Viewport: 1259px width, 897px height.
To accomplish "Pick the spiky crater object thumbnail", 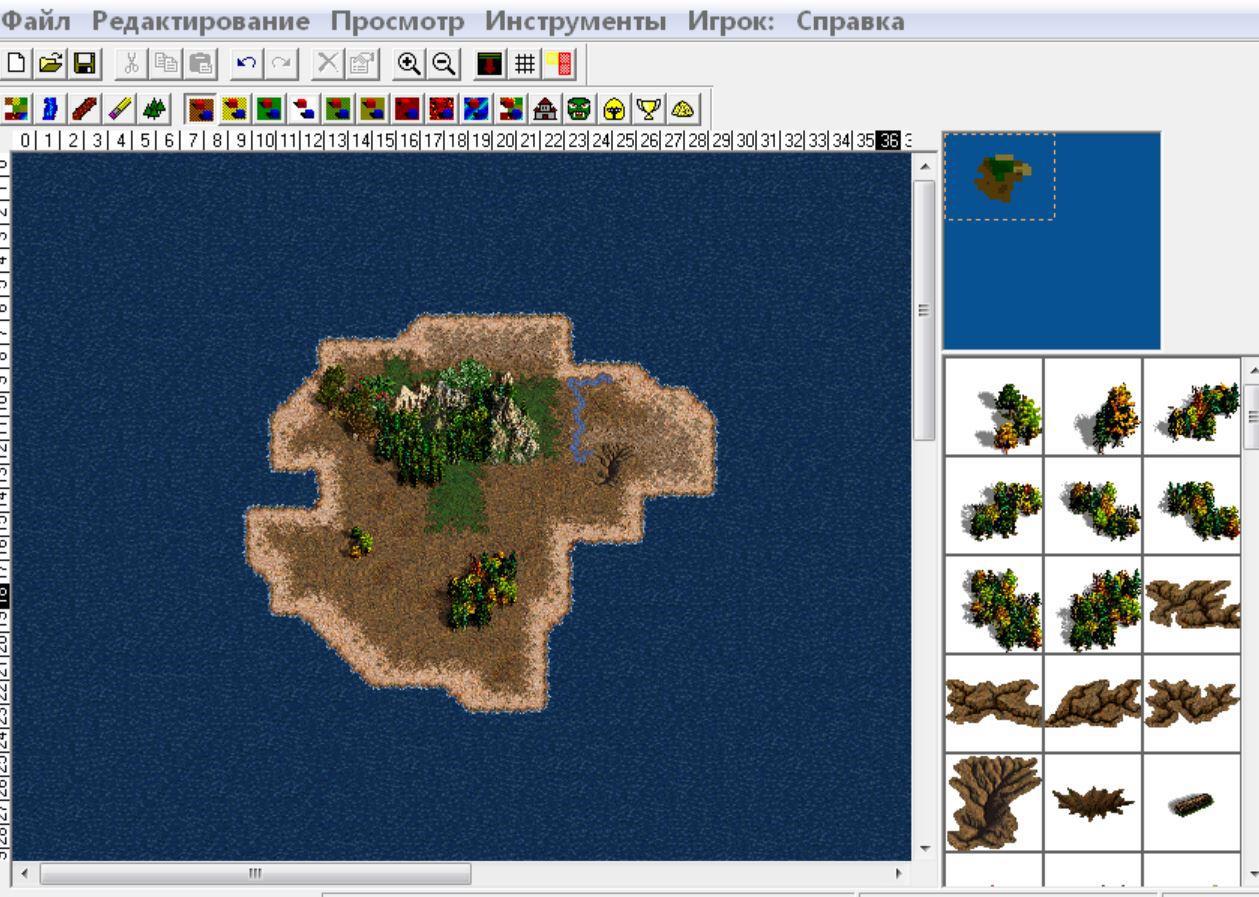I will tap(1092, 802).
